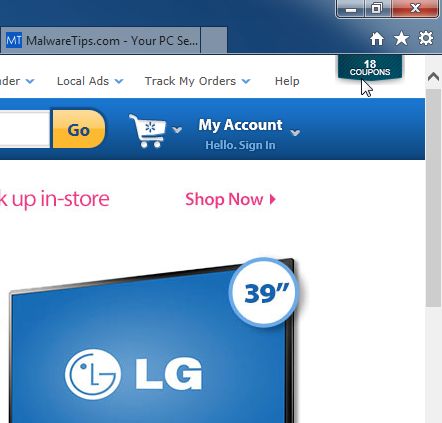Select the MalwareTips.com browser tab
442x423 pixels.
[100, 41]
